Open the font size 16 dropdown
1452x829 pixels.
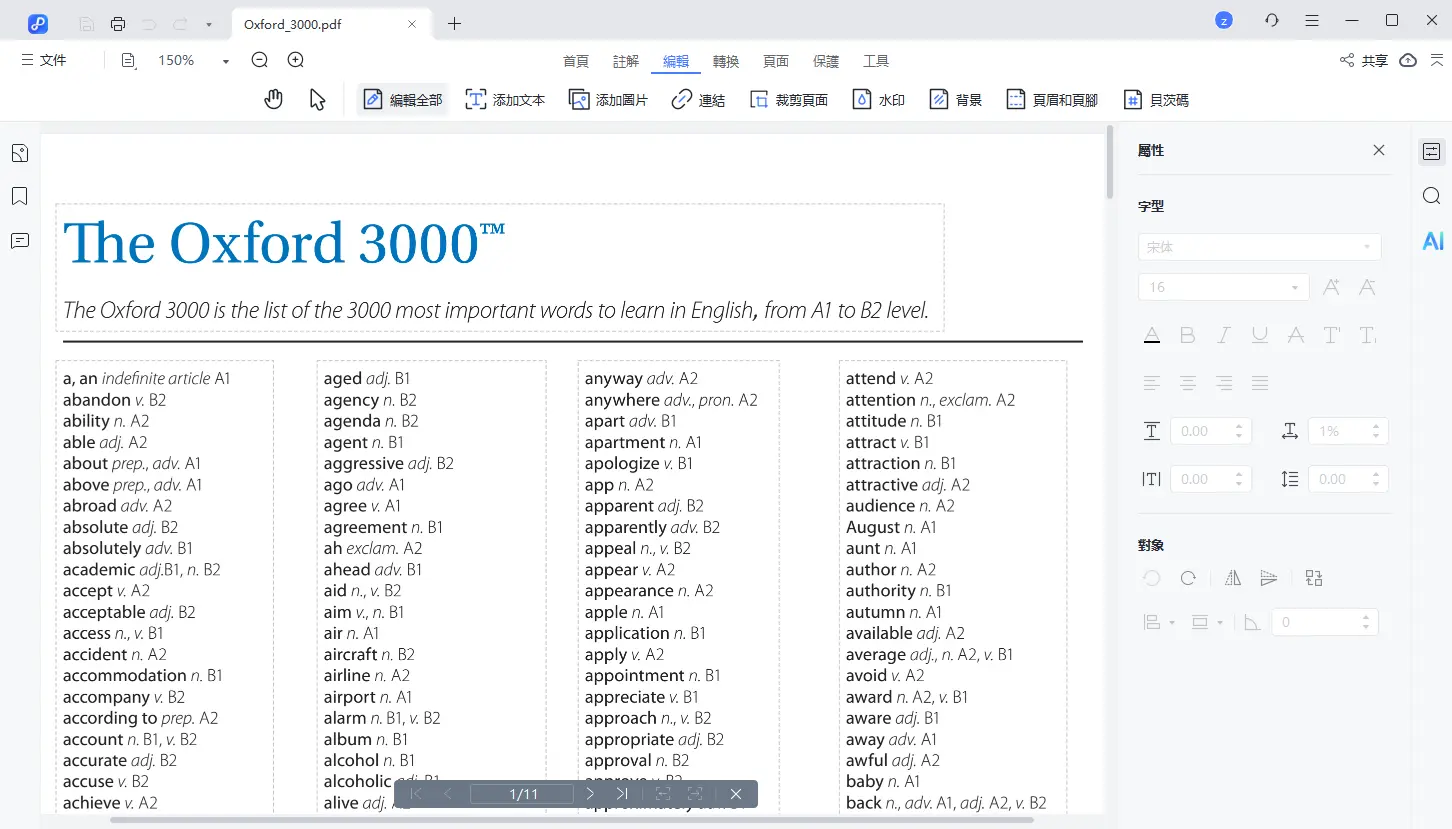(1223, 287)
